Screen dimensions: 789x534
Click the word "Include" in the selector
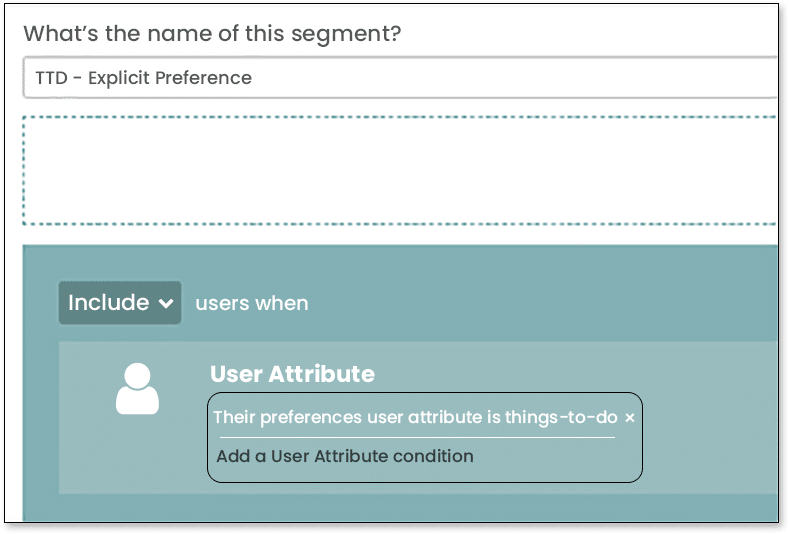click(x=108, y=303)
